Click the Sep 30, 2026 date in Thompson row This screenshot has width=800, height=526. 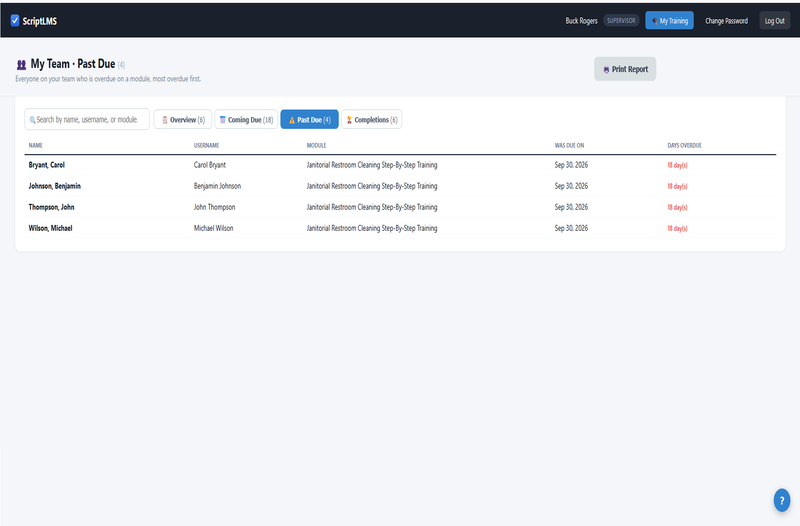pos(571,207)
